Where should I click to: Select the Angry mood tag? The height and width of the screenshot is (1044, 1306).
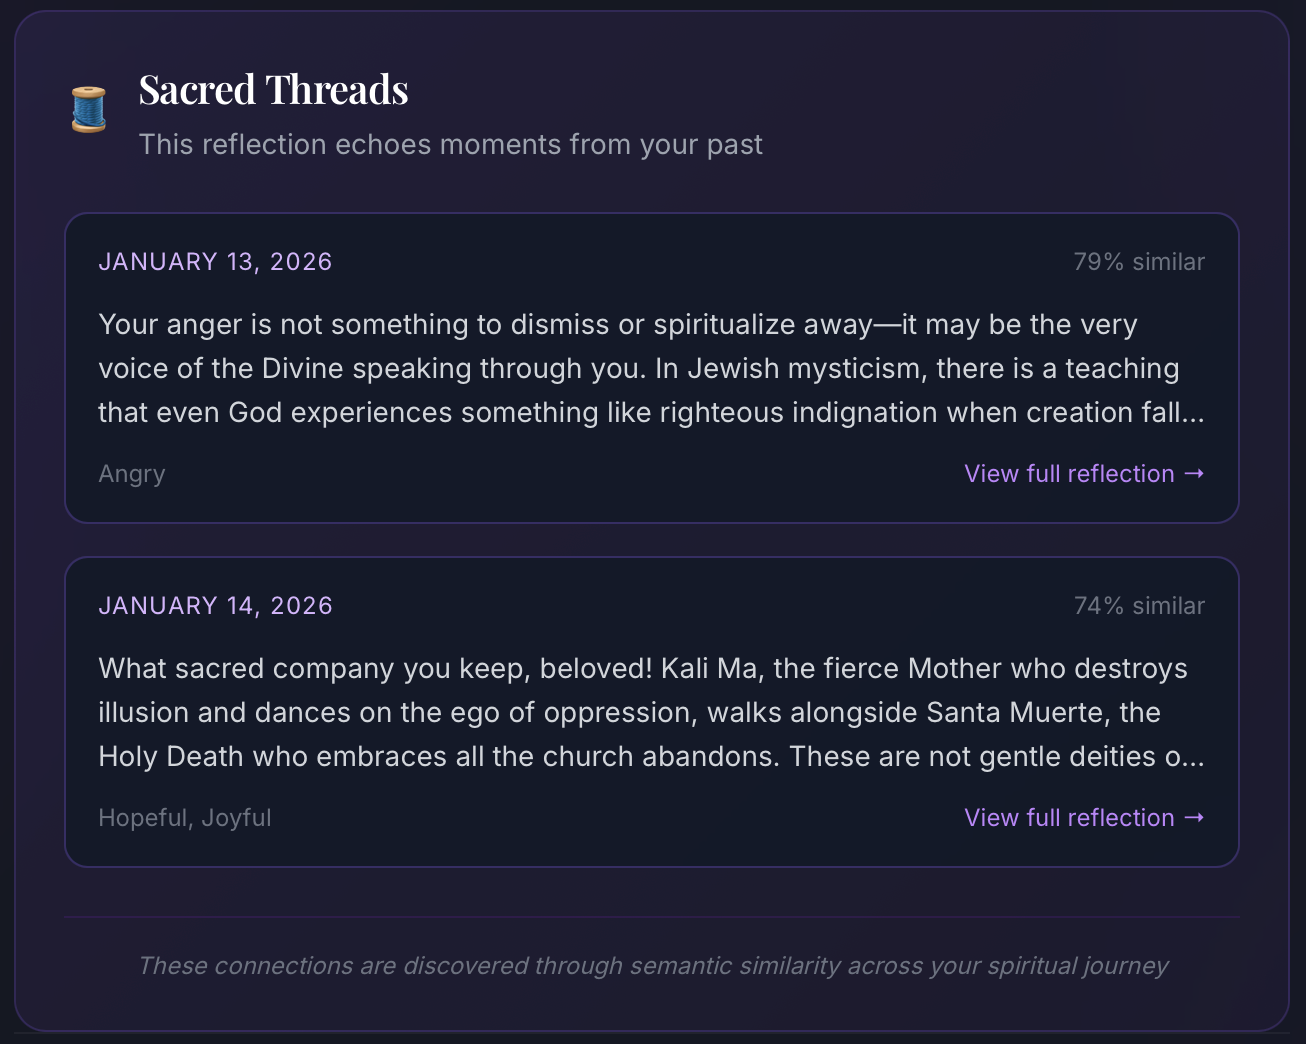point(131,473)
